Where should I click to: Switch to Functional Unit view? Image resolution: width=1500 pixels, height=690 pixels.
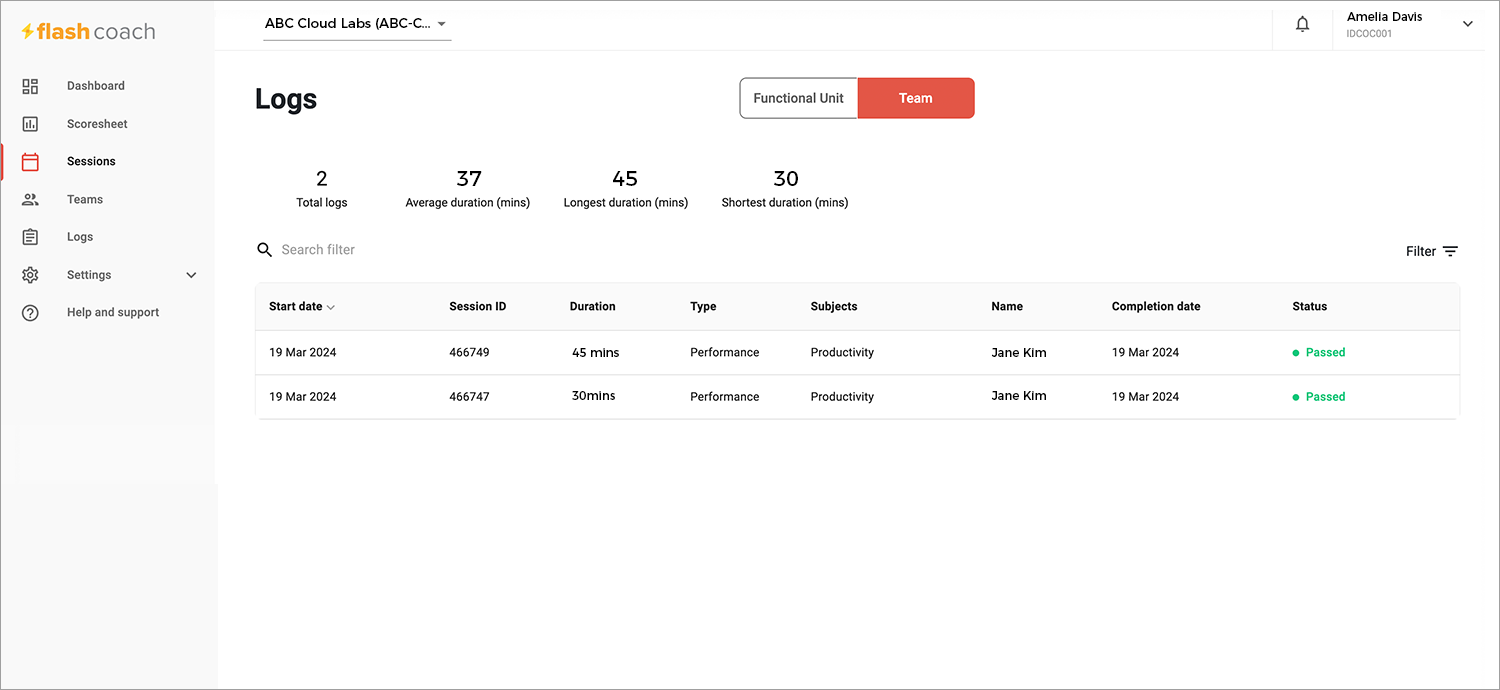pos(799,98)
